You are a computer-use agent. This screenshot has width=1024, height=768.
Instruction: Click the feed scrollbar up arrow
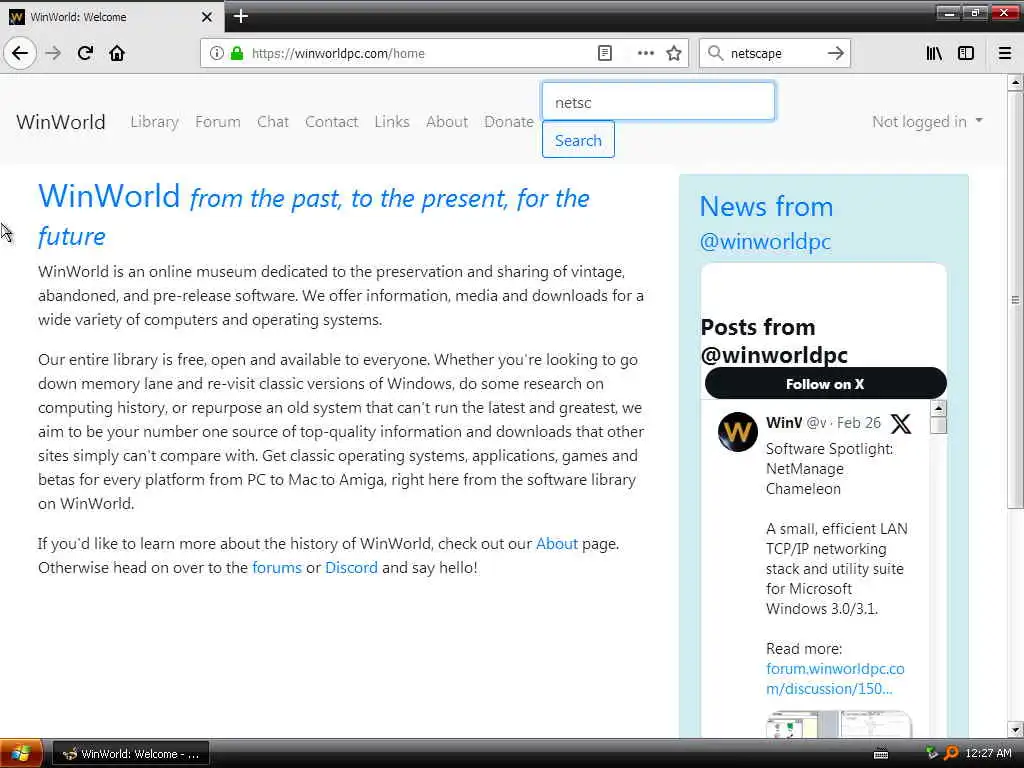point(938,408)
